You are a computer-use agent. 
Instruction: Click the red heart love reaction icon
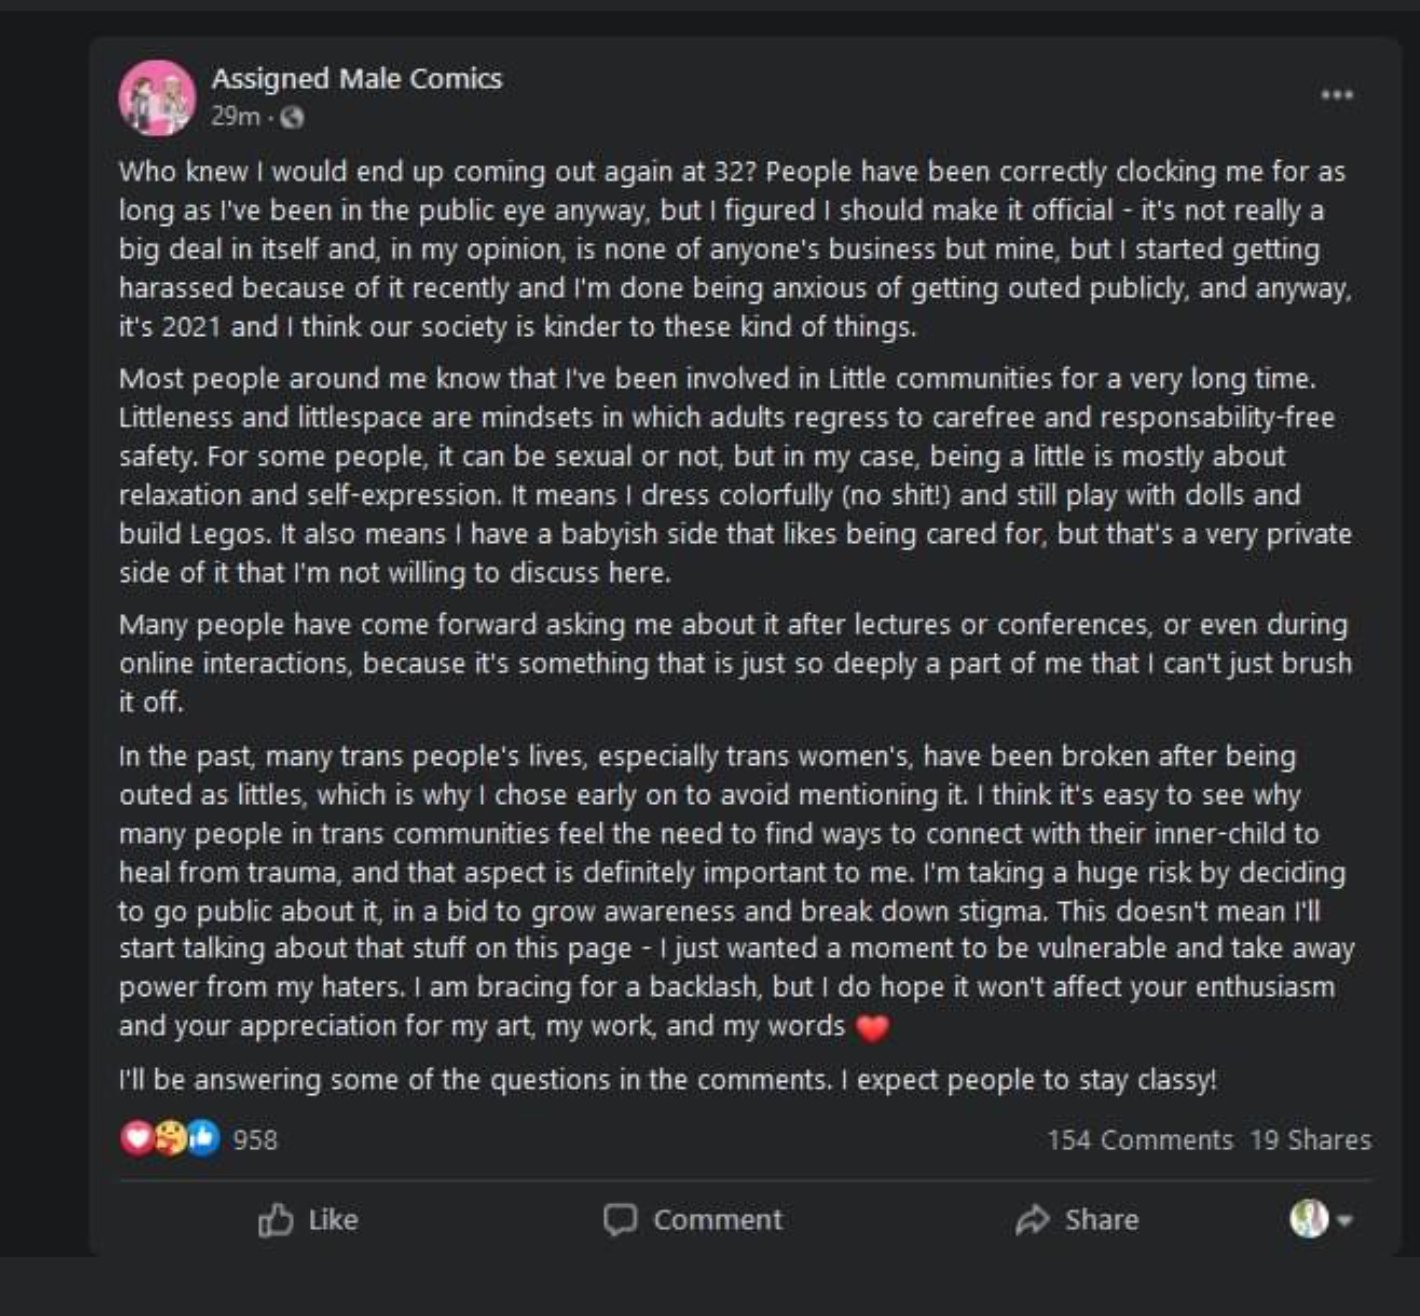[137, 1138]
